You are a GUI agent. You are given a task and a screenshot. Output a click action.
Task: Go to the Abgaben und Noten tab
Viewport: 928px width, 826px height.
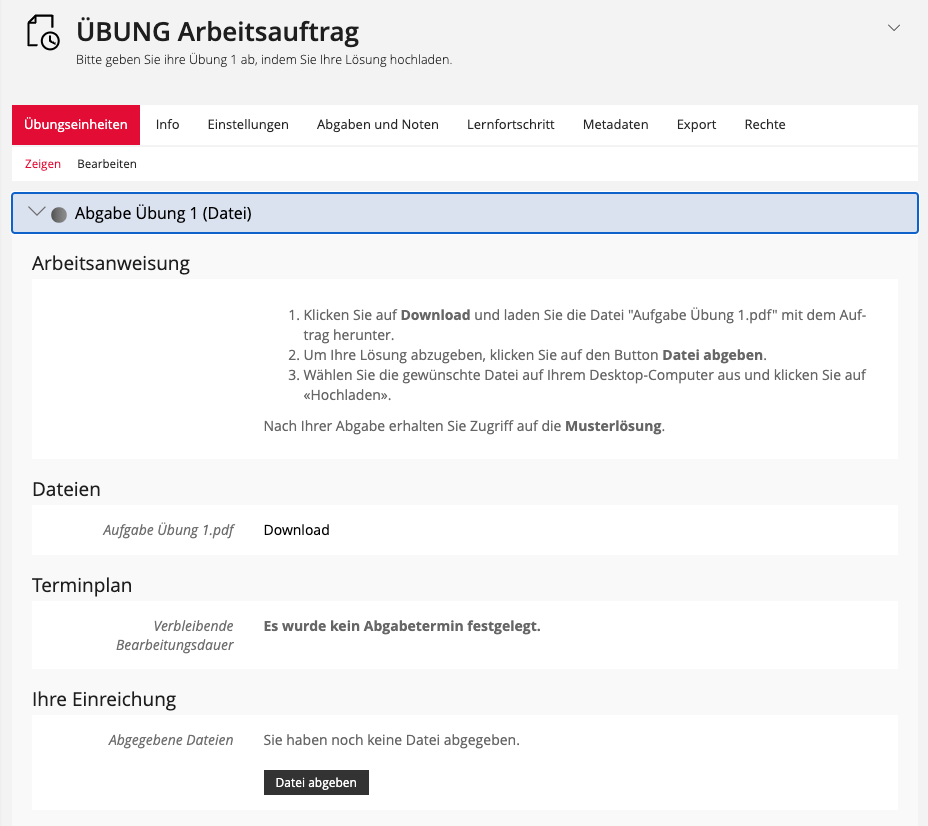click(378, 125)
